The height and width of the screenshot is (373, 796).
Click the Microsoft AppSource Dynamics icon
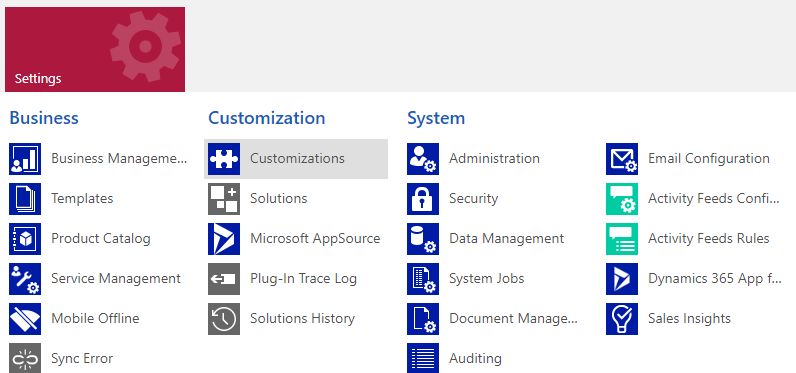[x=224, y=239]
